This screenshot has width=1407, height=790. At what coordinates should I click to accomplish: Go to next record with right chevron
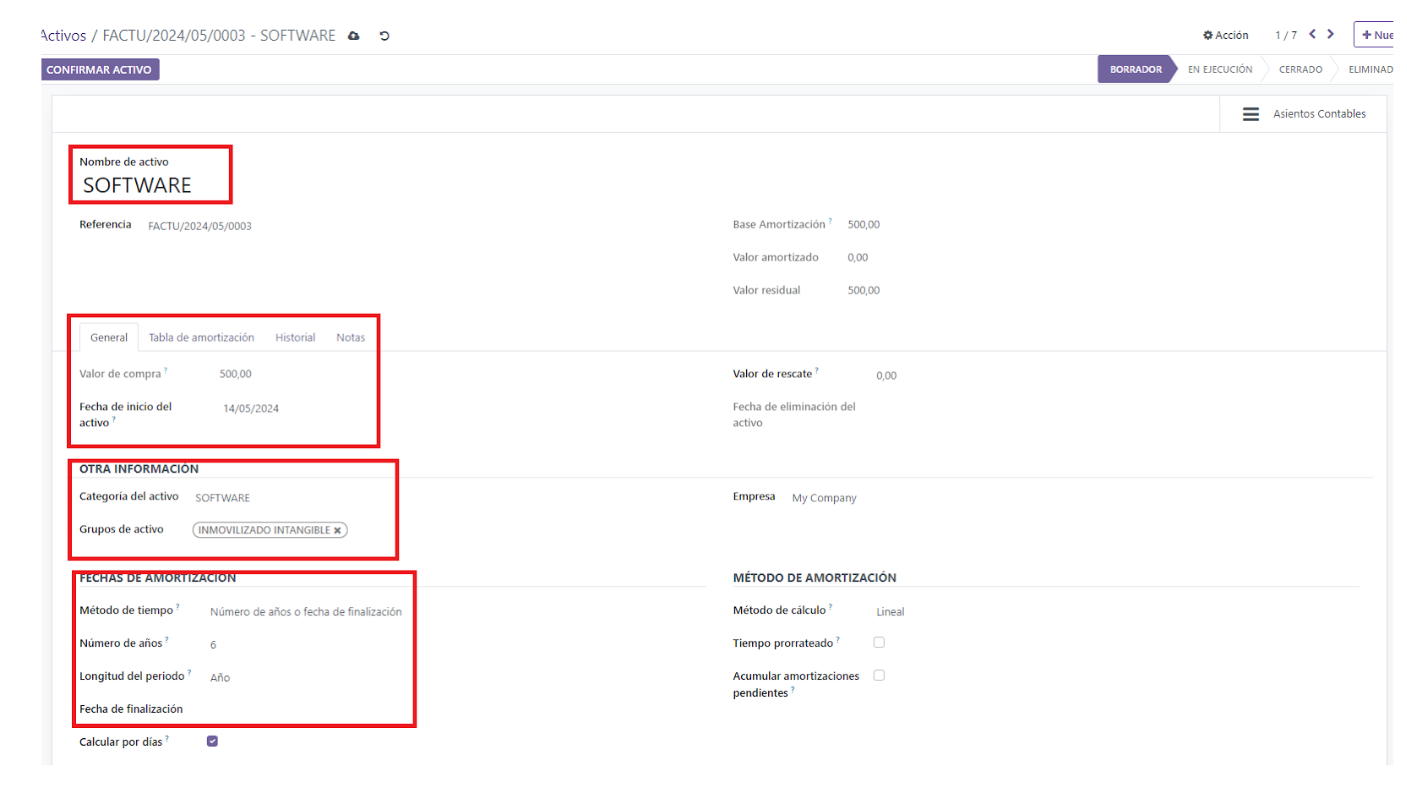tap(1330, 34)
